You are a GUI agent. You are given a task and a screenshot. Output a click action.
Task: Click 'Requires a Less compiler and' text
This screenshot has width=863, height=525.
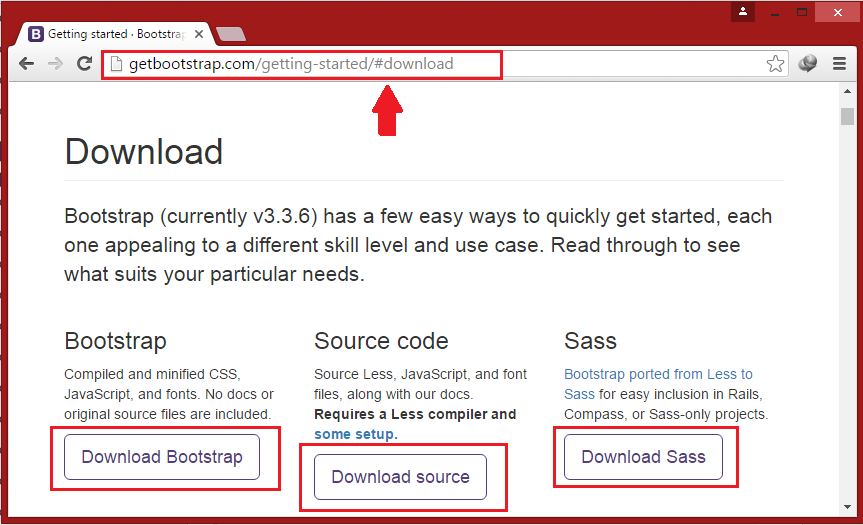(415, 414)
